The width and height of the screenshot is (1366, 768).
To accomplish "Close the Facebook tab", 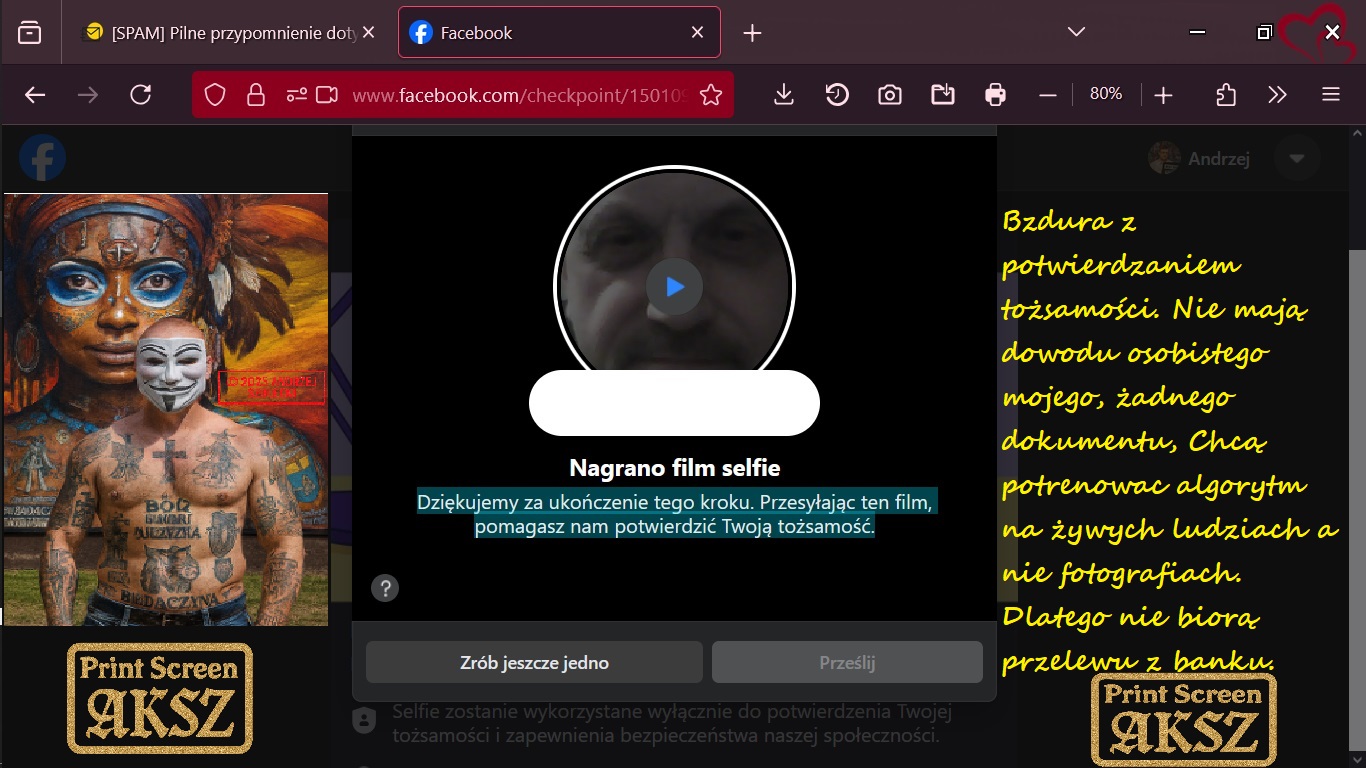I will [698, 33].
